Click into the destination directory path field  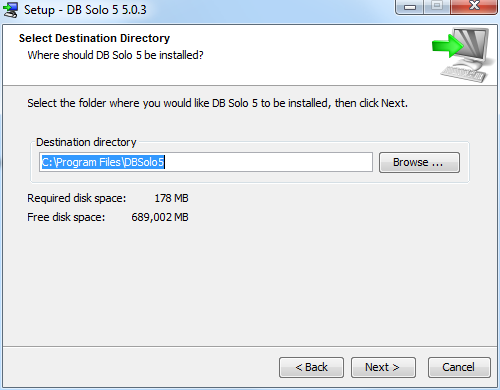point(206,162)
